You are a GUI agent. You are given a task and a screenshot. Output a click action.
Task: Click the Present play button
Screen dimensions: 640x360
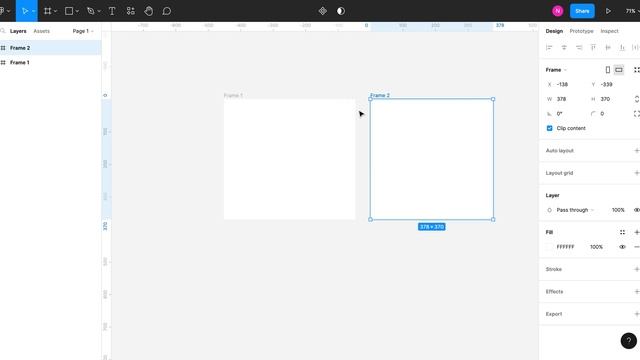(608, 11)
